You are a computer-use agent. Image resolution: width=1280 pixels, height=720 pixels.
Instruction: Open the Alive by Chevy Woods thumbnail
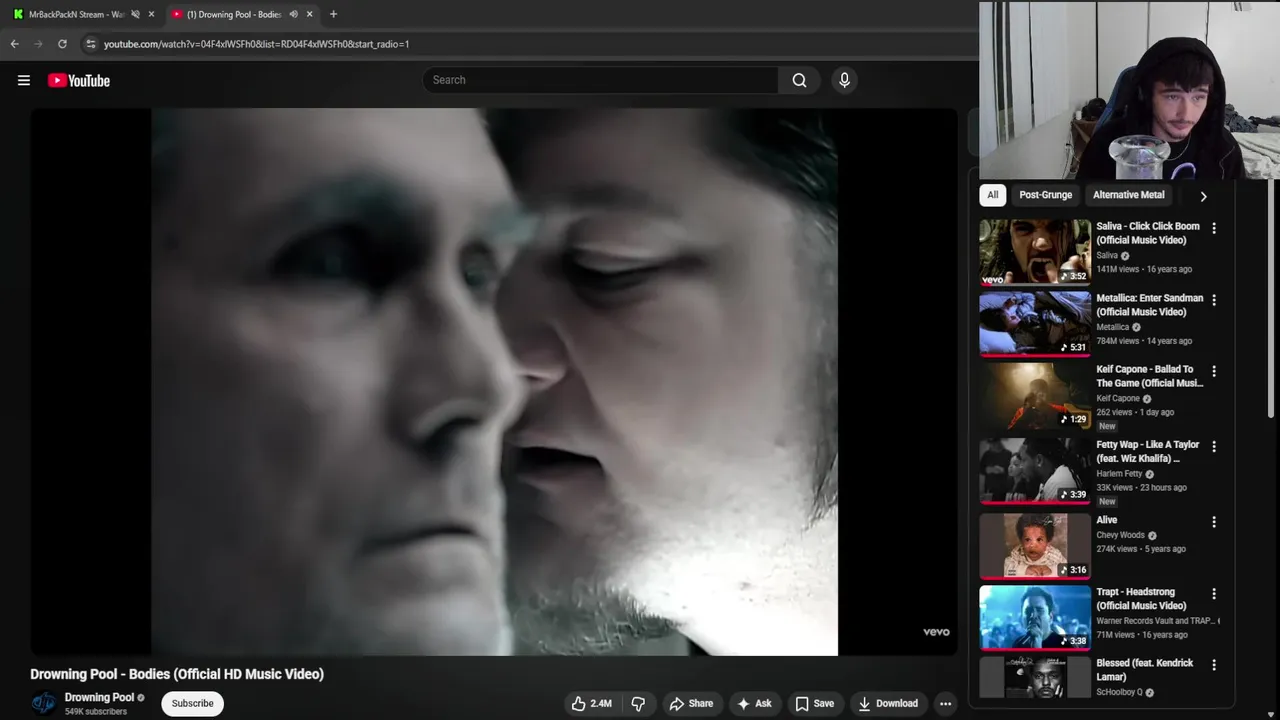point(1035,546)
